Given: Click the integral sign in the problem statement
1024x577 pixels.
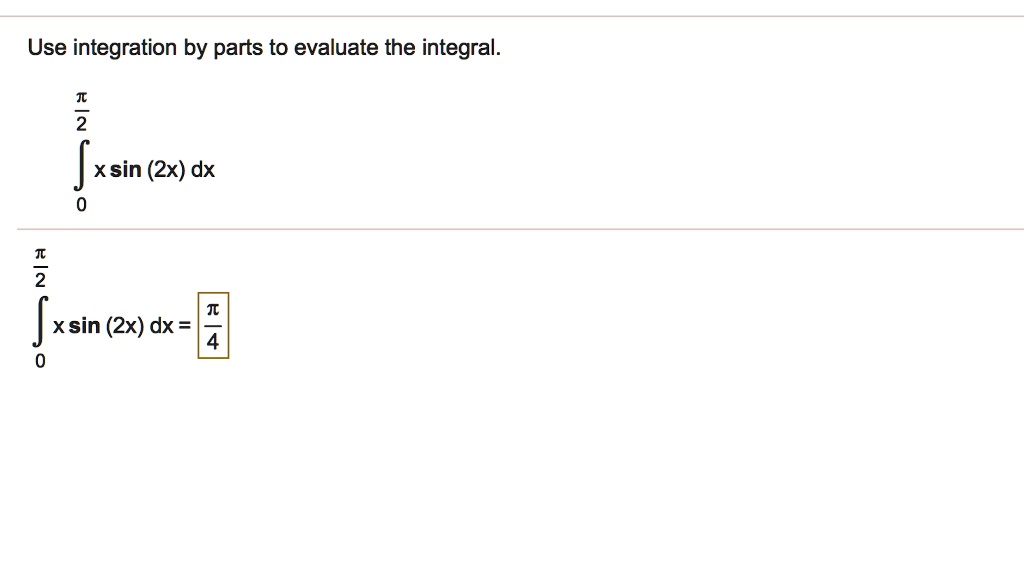Looking at the screenshot, I should point(81,170).
